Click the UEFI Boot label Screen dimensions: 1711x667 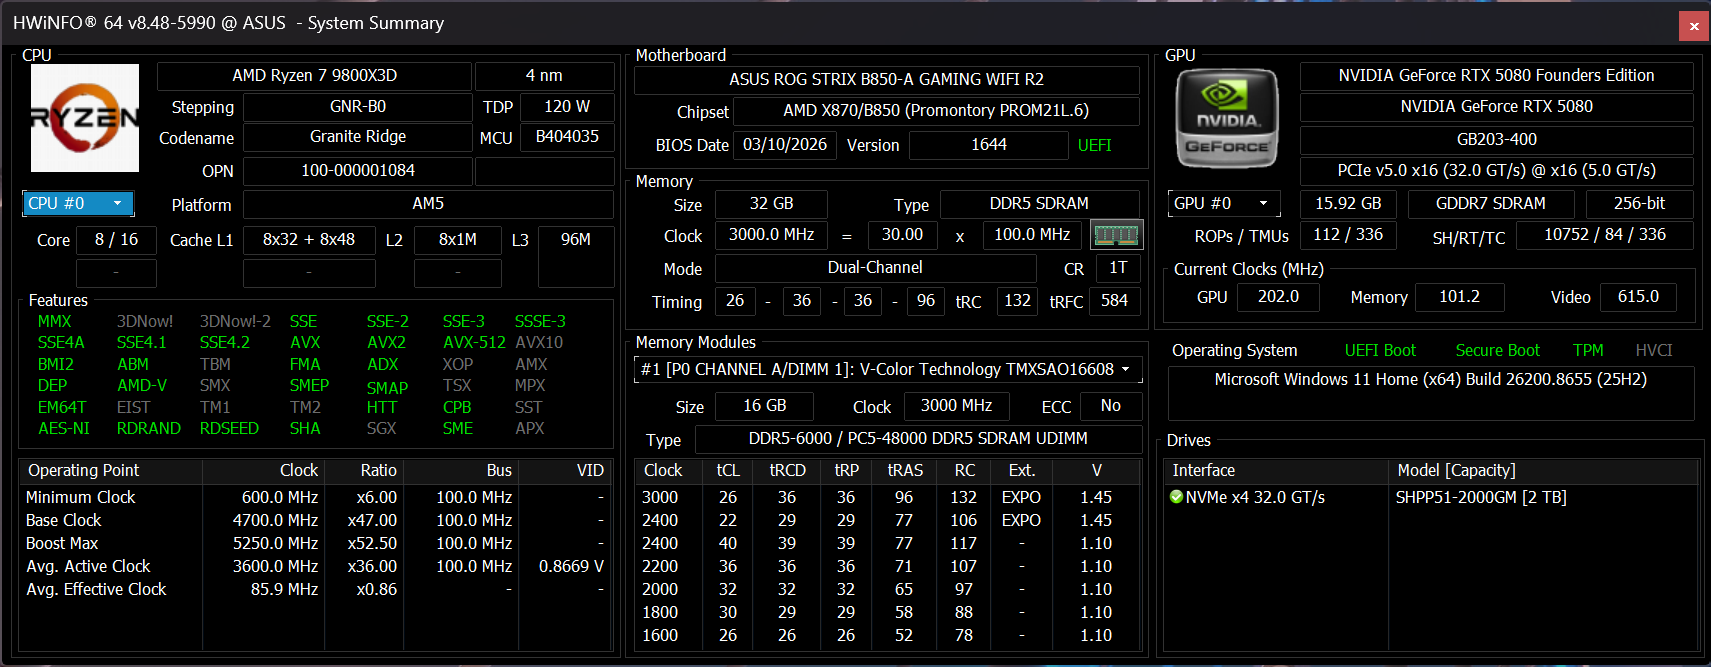coord(1380,350)
